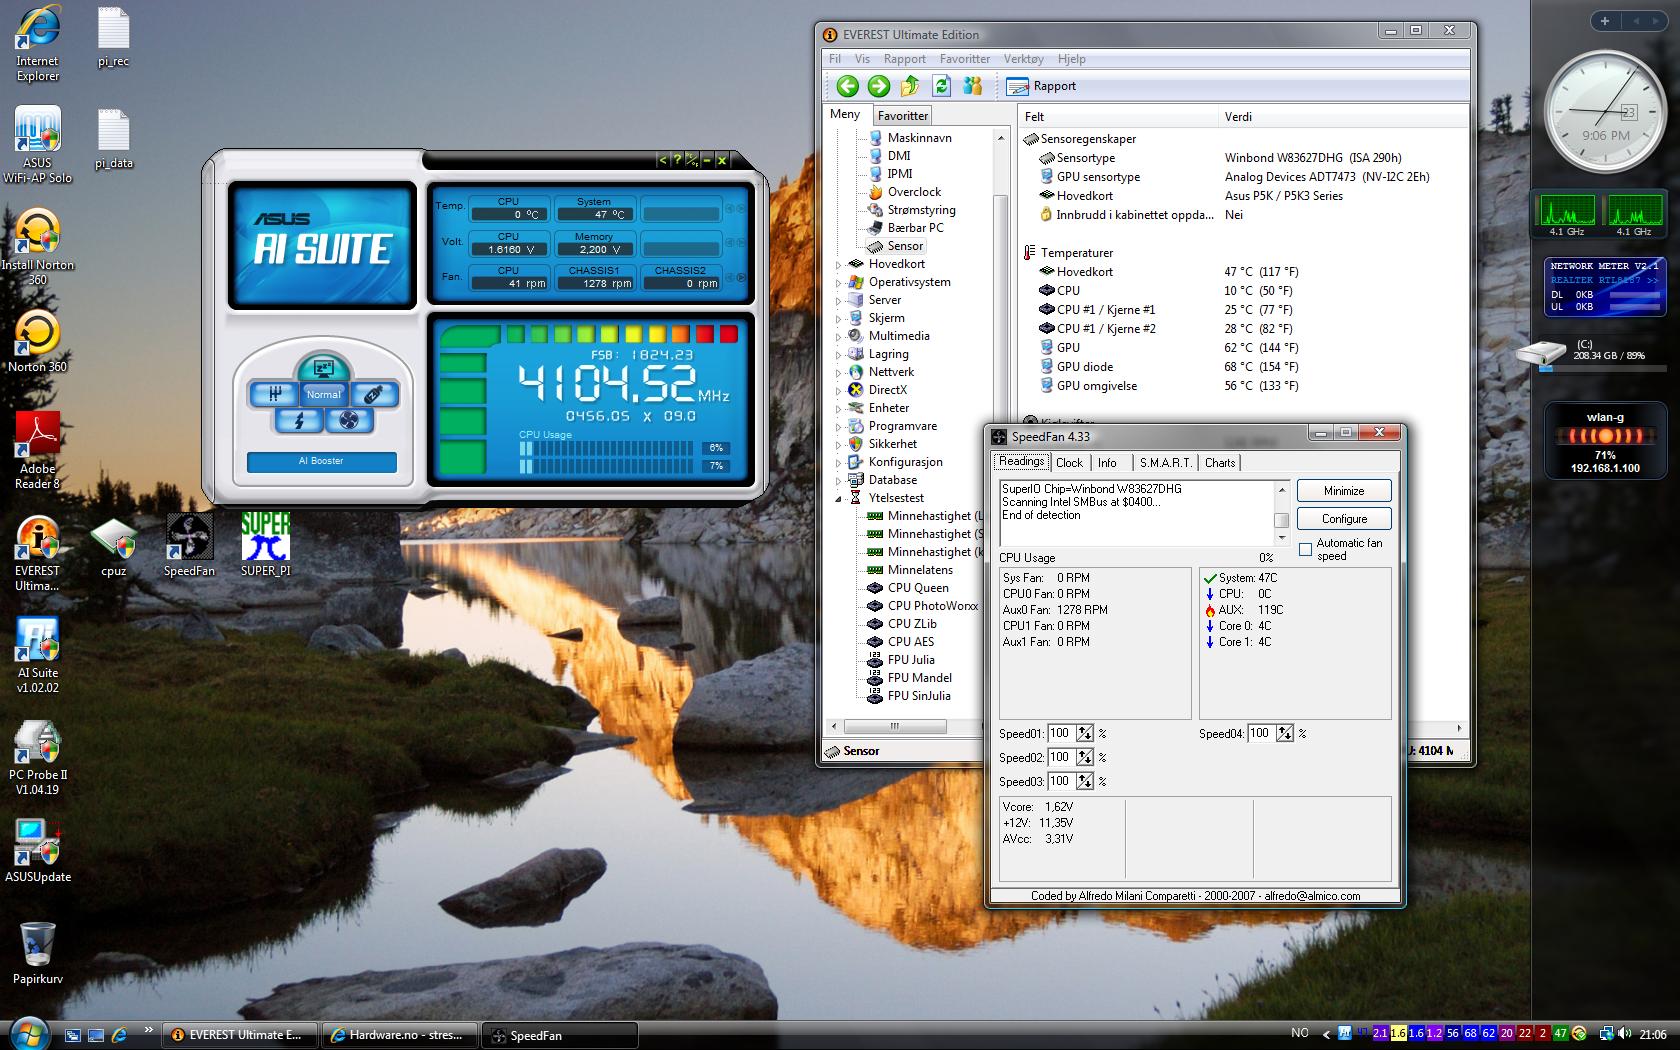Click Windows Start orb
Image resolution: width=1680 pixels, height=1050 pixels.
[x=27, y=1033]
